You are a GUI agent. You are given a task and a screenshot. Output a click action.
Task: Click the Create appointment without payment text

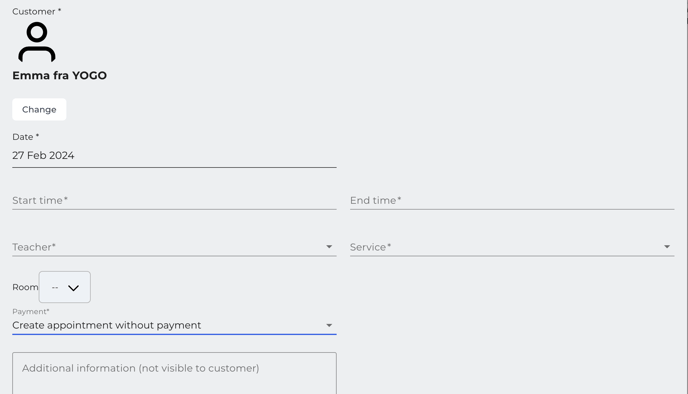coord(107,325)
